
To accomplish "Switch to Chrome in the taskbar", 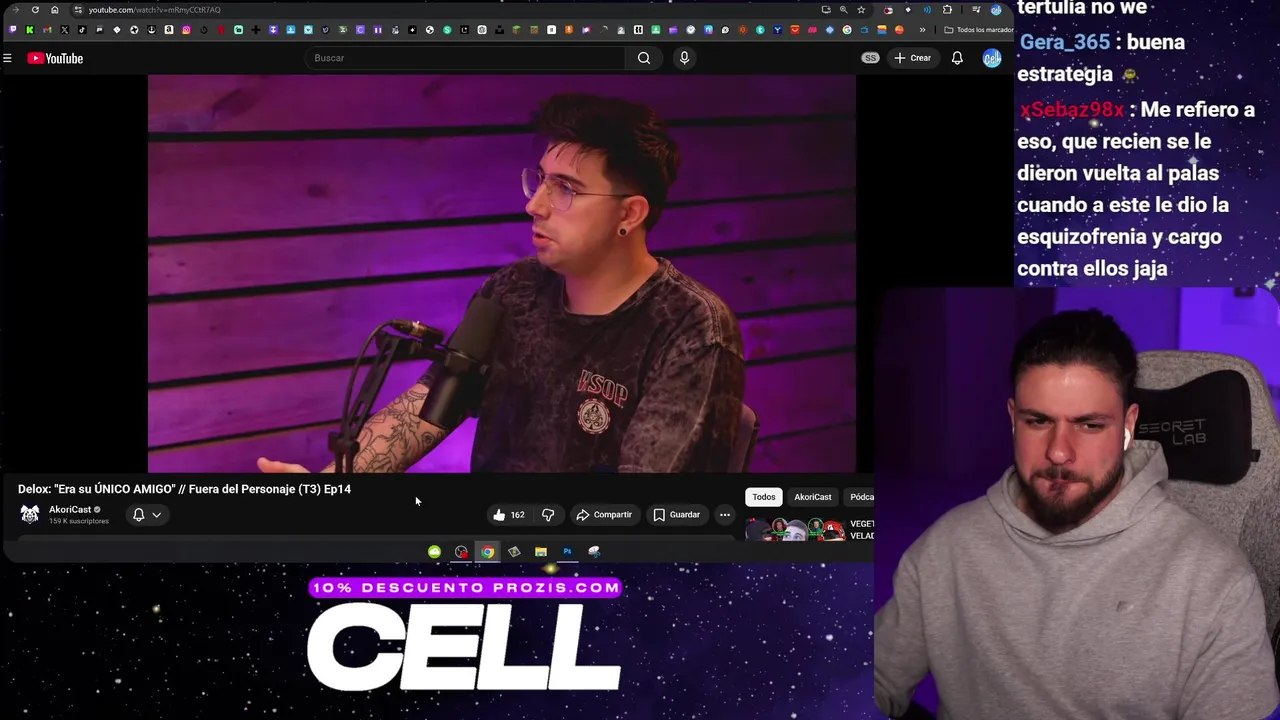I will point(487,552).
